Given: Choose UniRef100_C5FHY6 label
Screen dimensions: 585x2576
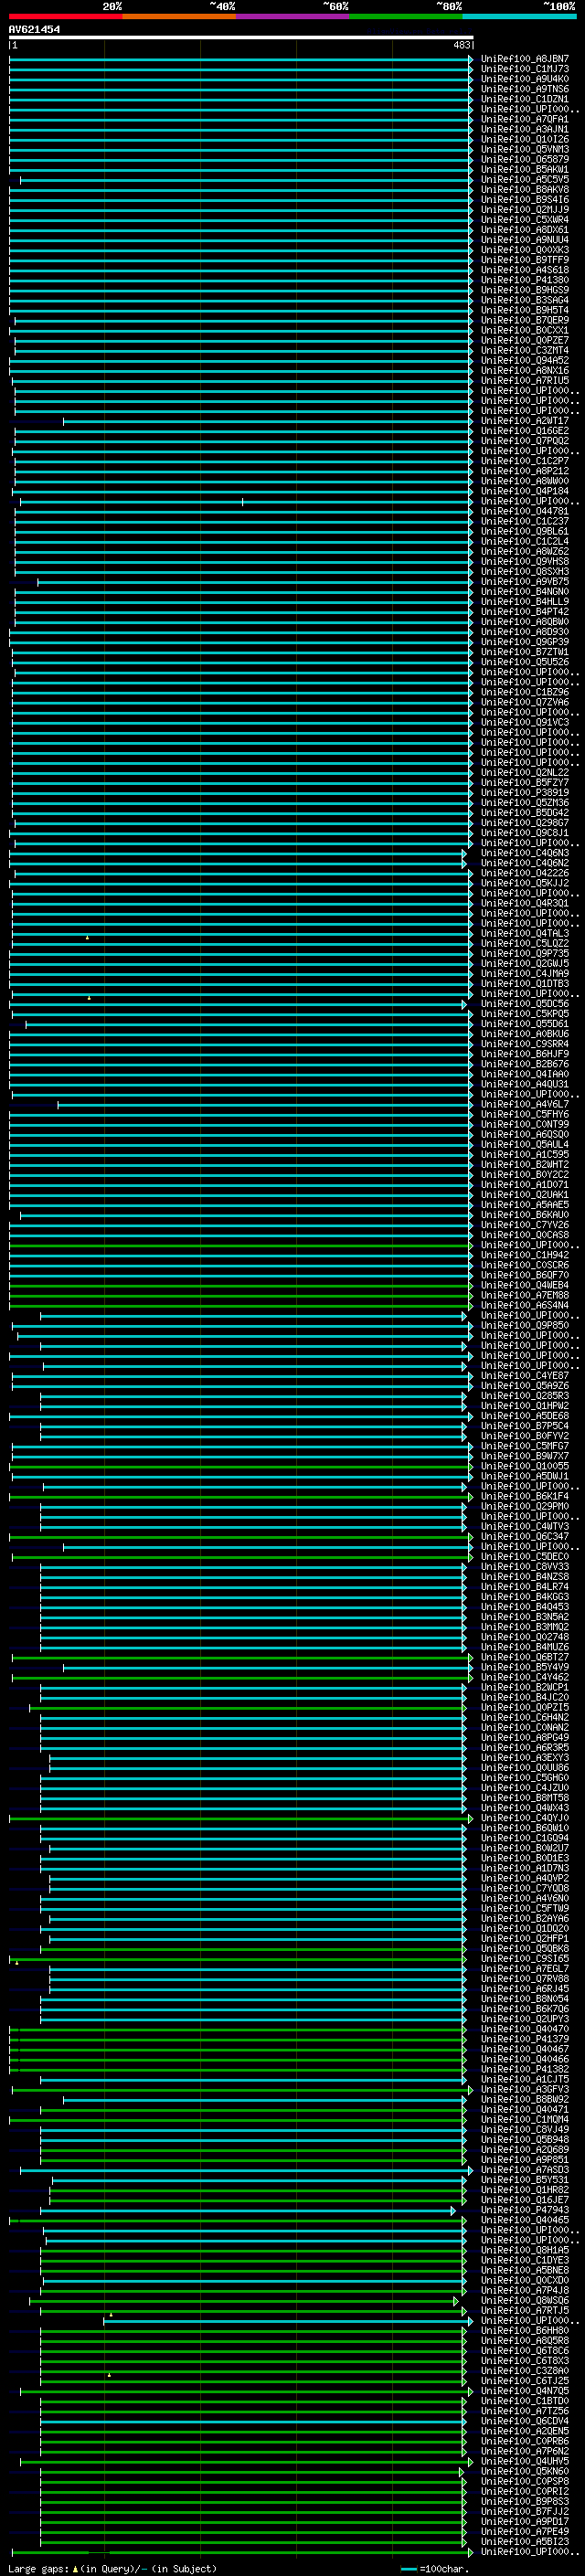Looking at the screenshot, I should tap(525, 1113).
